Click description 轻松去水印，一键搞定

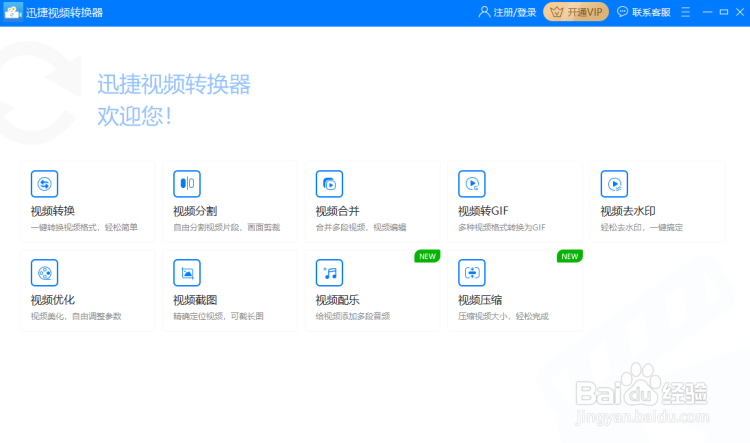[642, 227]
